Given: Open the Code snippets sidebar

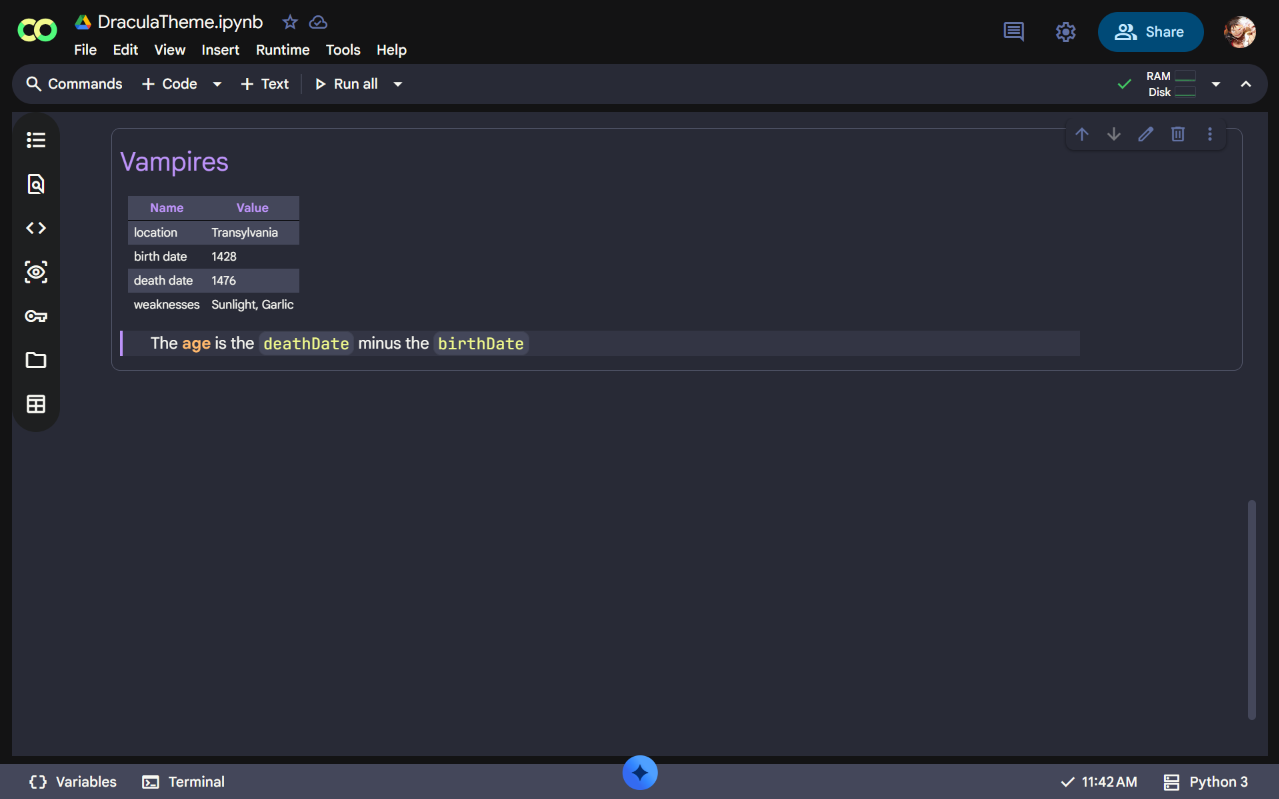Looking at the screenshot, I should click(36, 228).
